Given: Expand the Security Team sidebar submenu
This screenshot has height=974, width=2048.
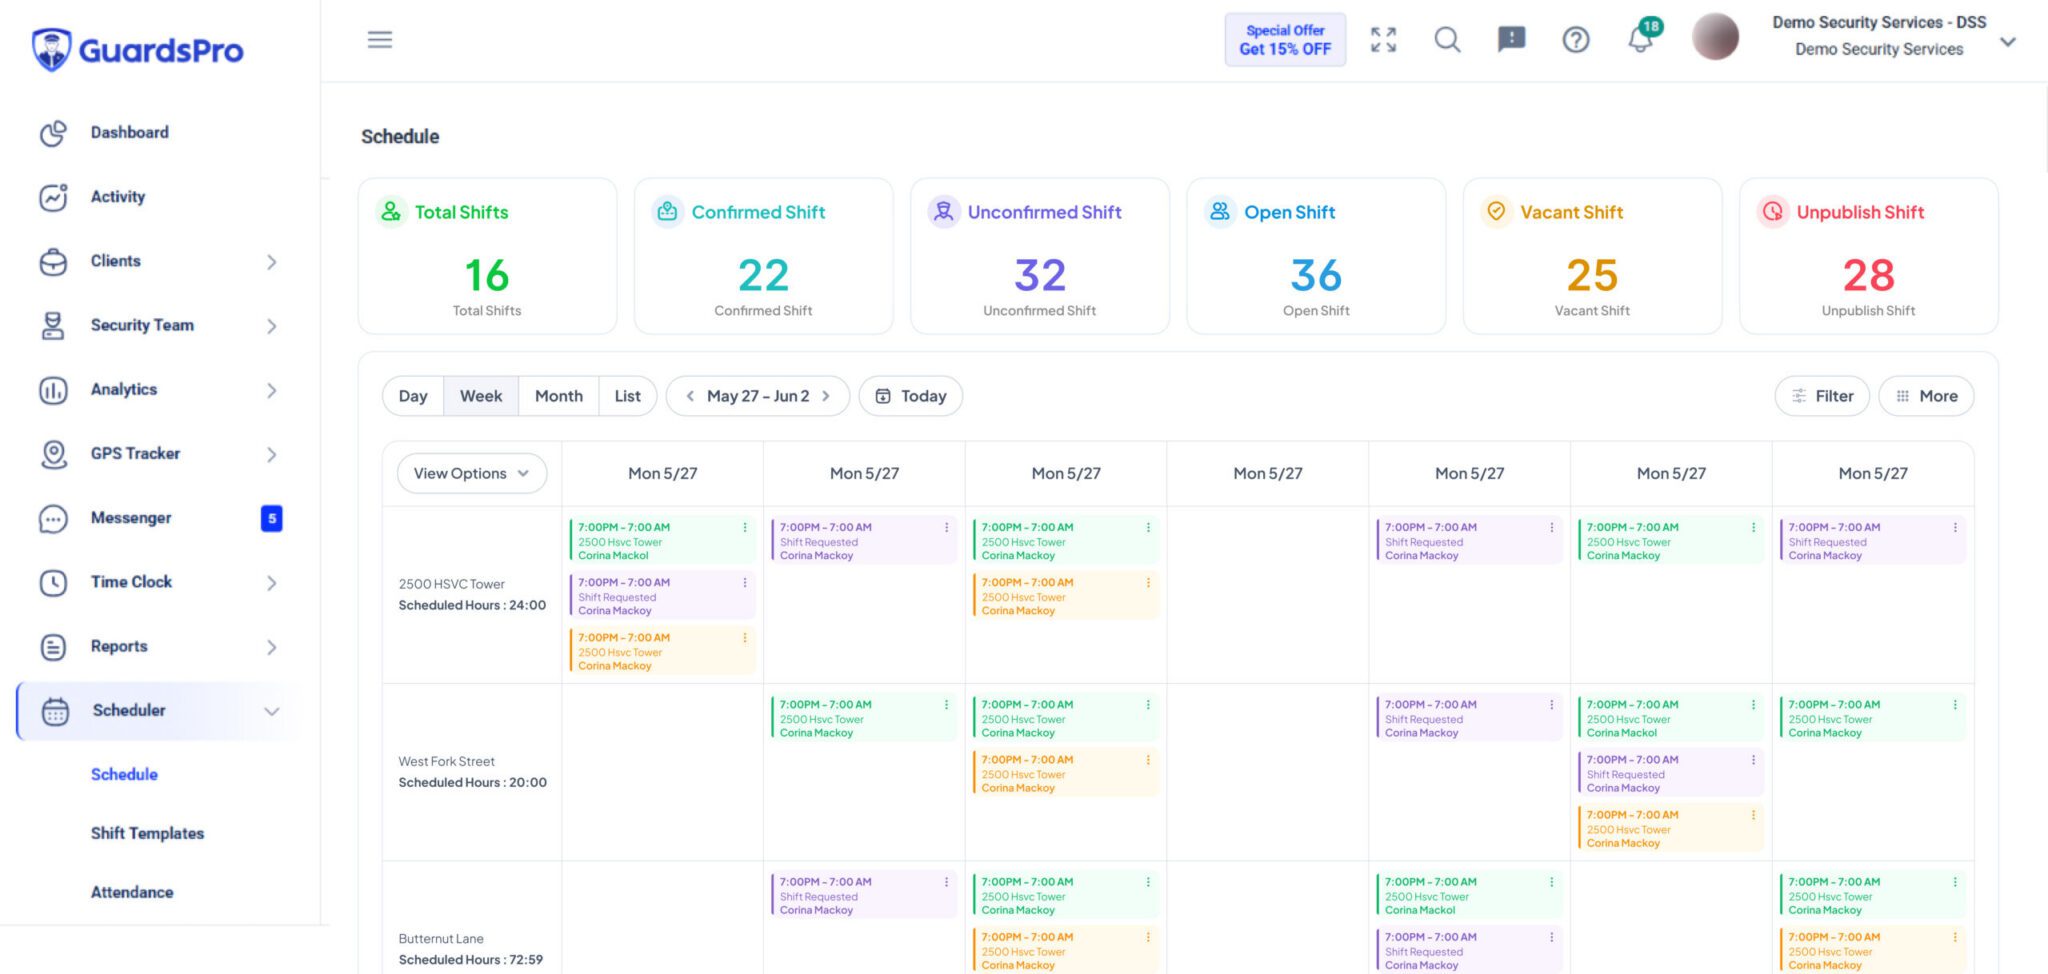Looking at the screenshot, I should tap(271, 326).
